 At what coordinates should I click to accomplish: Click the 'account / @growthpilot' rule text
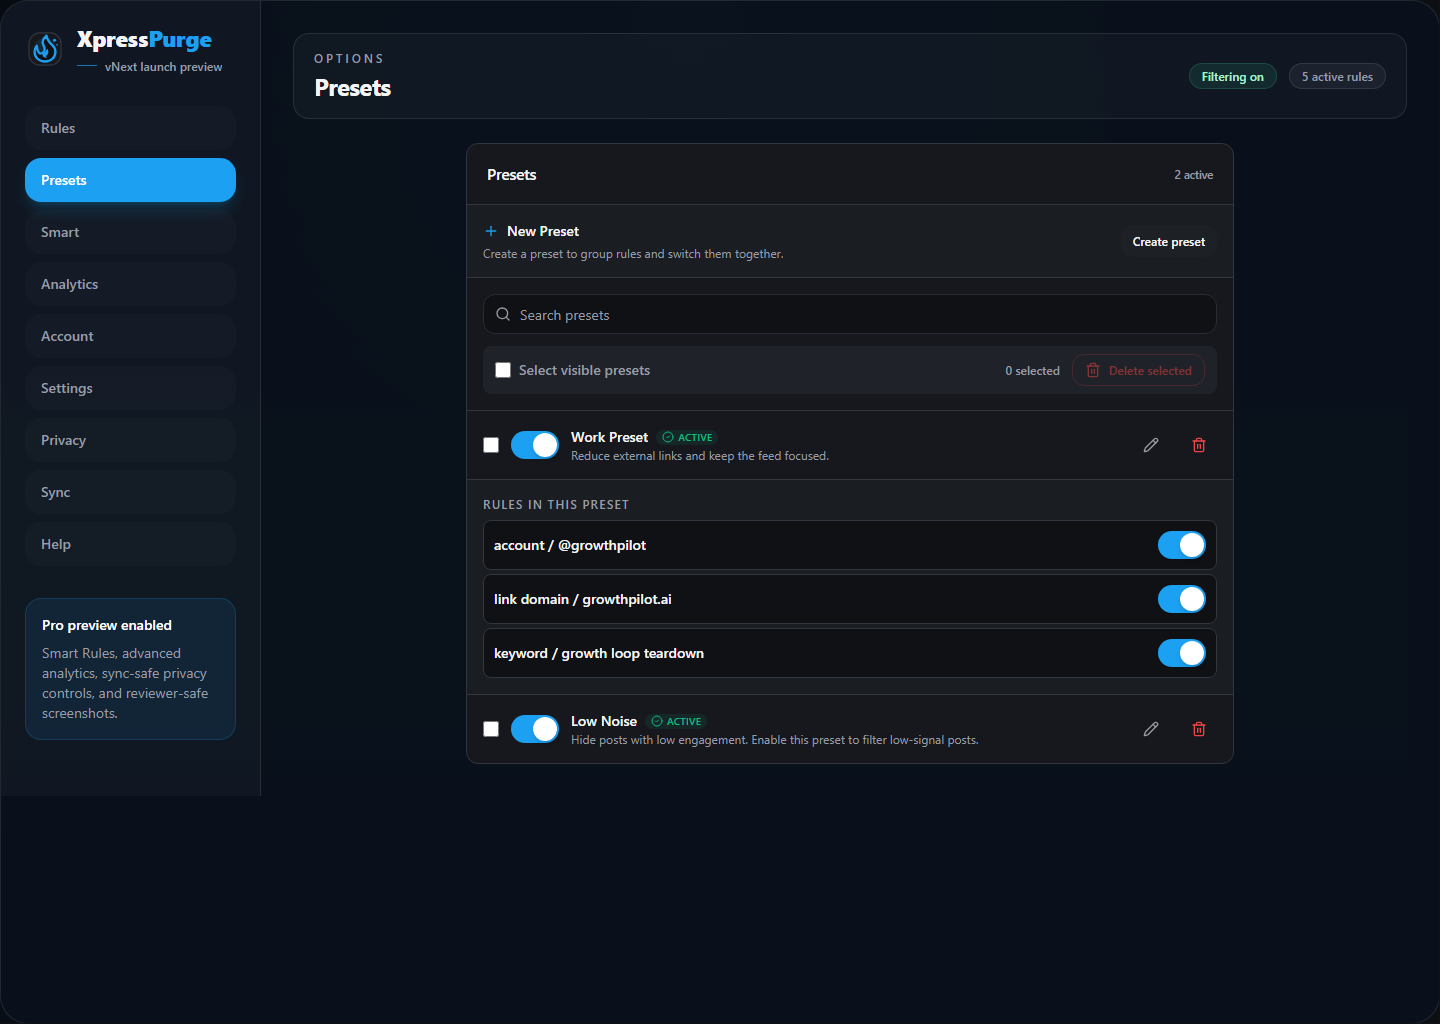pyautogui.click(x=570, y=545)
